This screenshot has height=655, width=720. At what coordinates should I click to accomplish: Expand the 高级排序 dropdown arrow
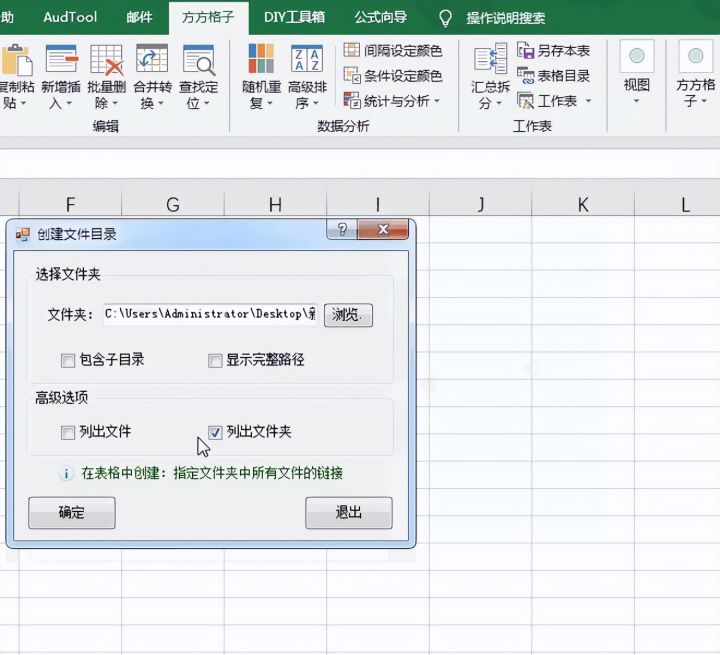click(x=315, y=104)
